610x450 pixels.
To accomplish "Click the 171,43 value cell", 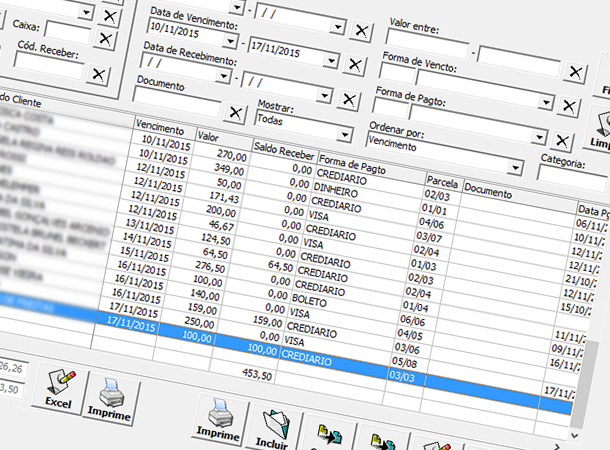I will [x=224, y=198].
